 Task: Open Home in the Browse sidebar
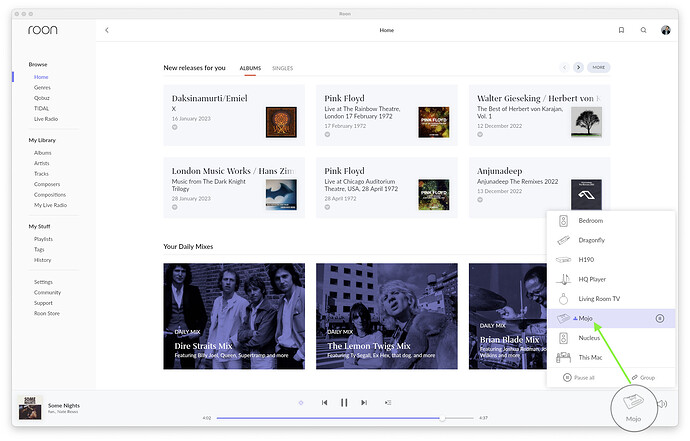41,77
